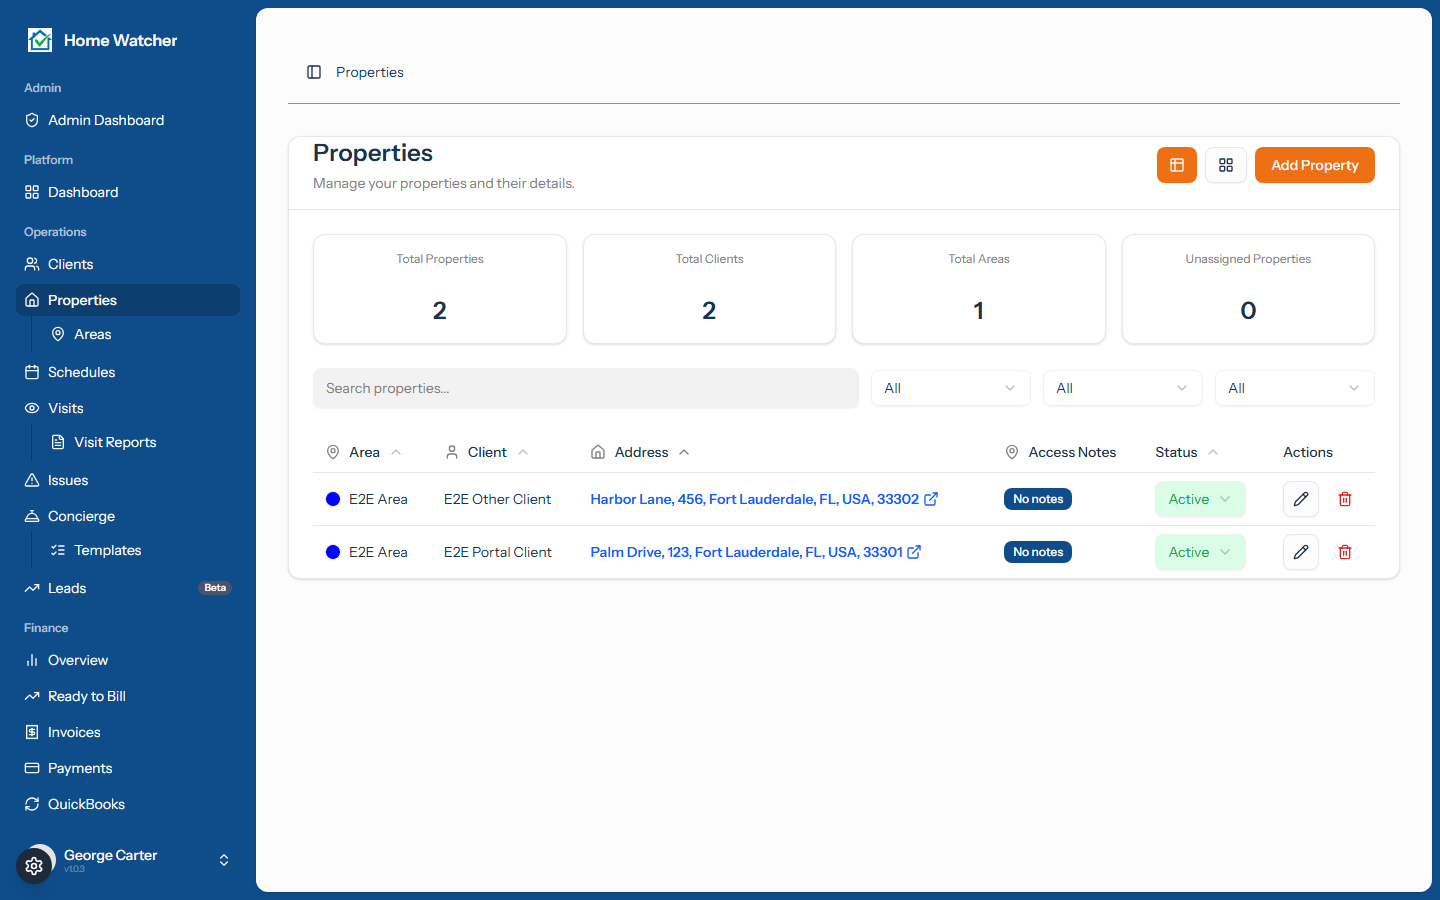
Task: Sort table by Address column
Action: (x=641, y=452)
